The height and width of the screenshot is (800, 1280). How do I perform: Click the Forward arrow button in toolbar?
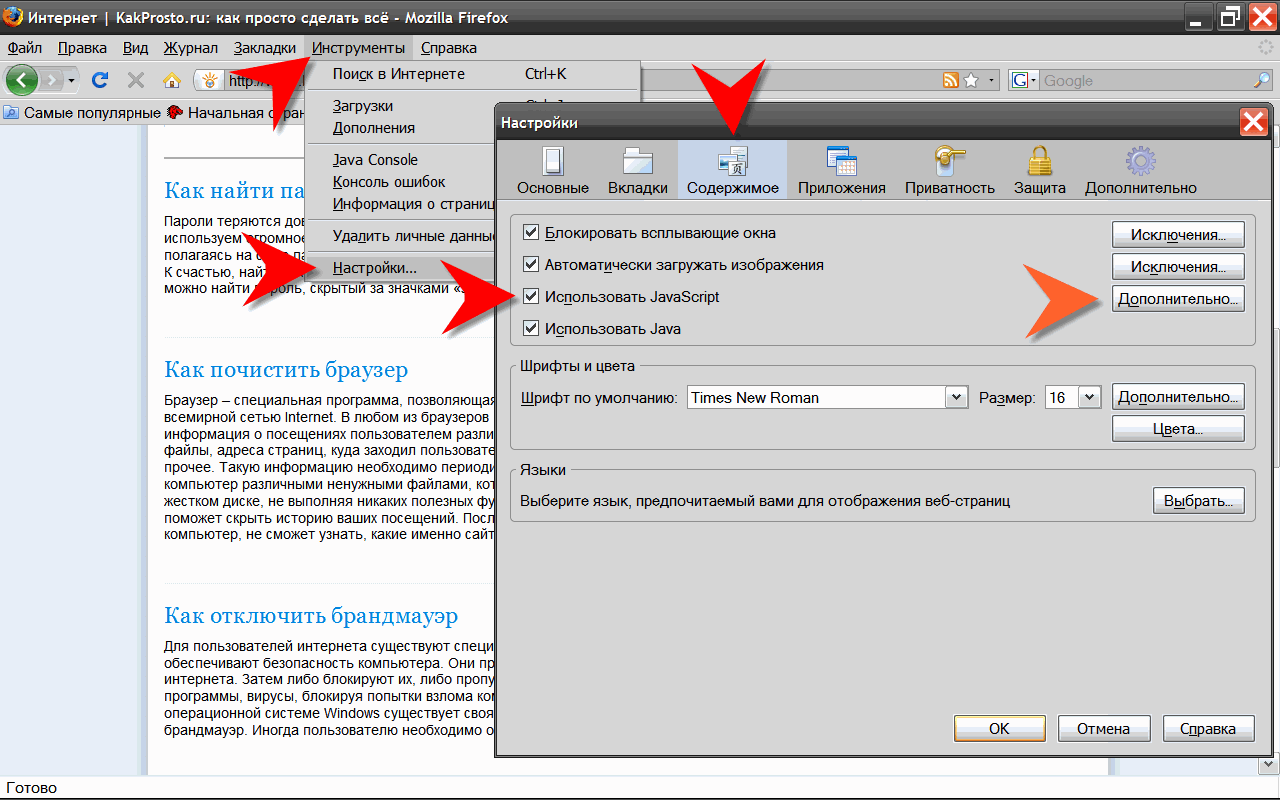click(x=51, y=80)
